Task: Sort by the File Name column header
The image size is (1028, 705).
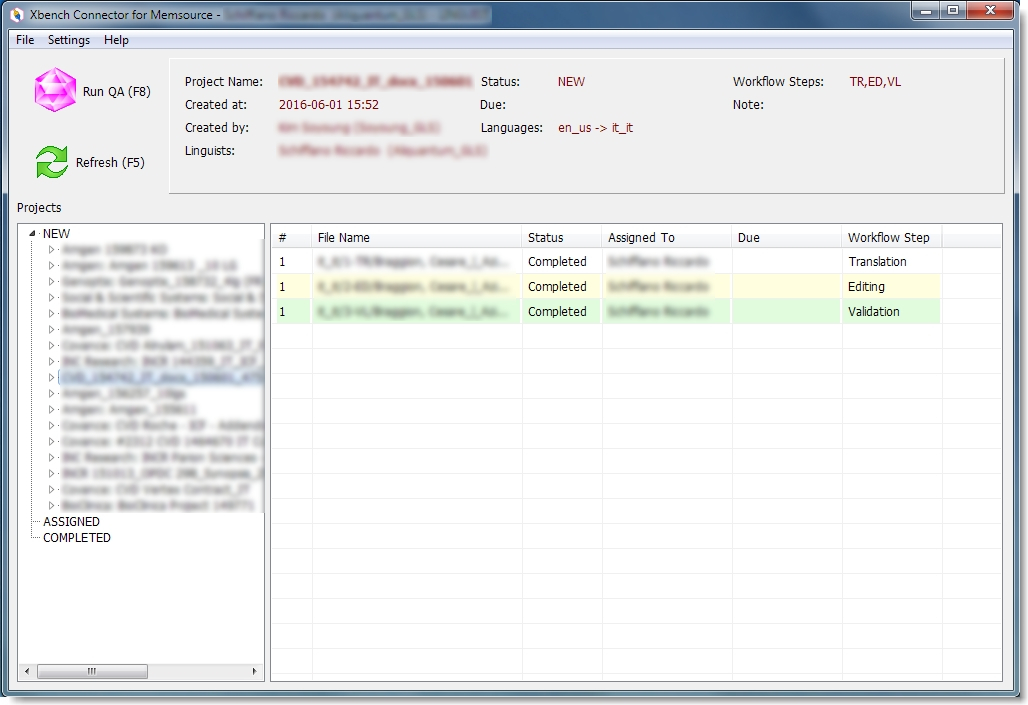Action: point(343,238)
